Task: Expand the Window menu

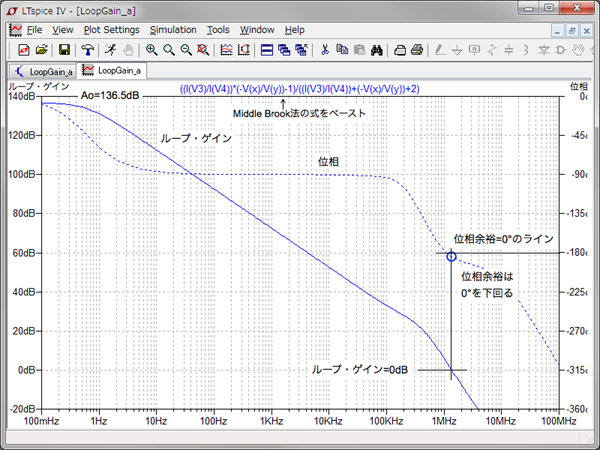Action: [257, 30]
